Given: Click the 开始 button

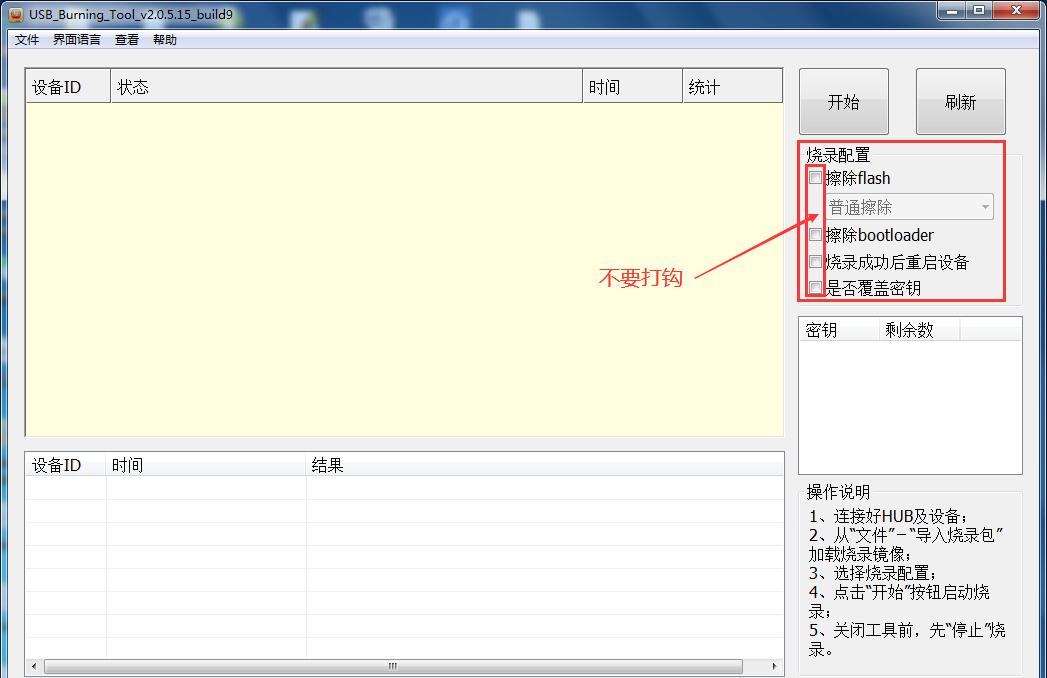Looking at the screenshot, I should pyautogui.click(x=843, y=102).
